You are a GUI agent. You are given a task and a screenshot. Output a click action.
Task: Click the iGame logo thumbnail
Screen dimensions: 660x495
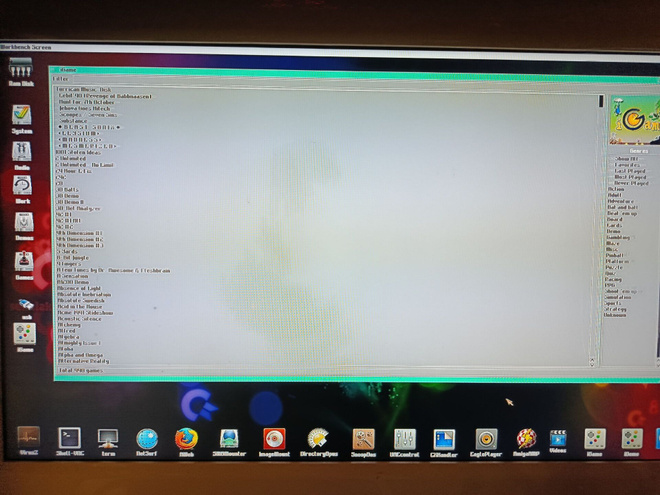[x=635, y=120]
